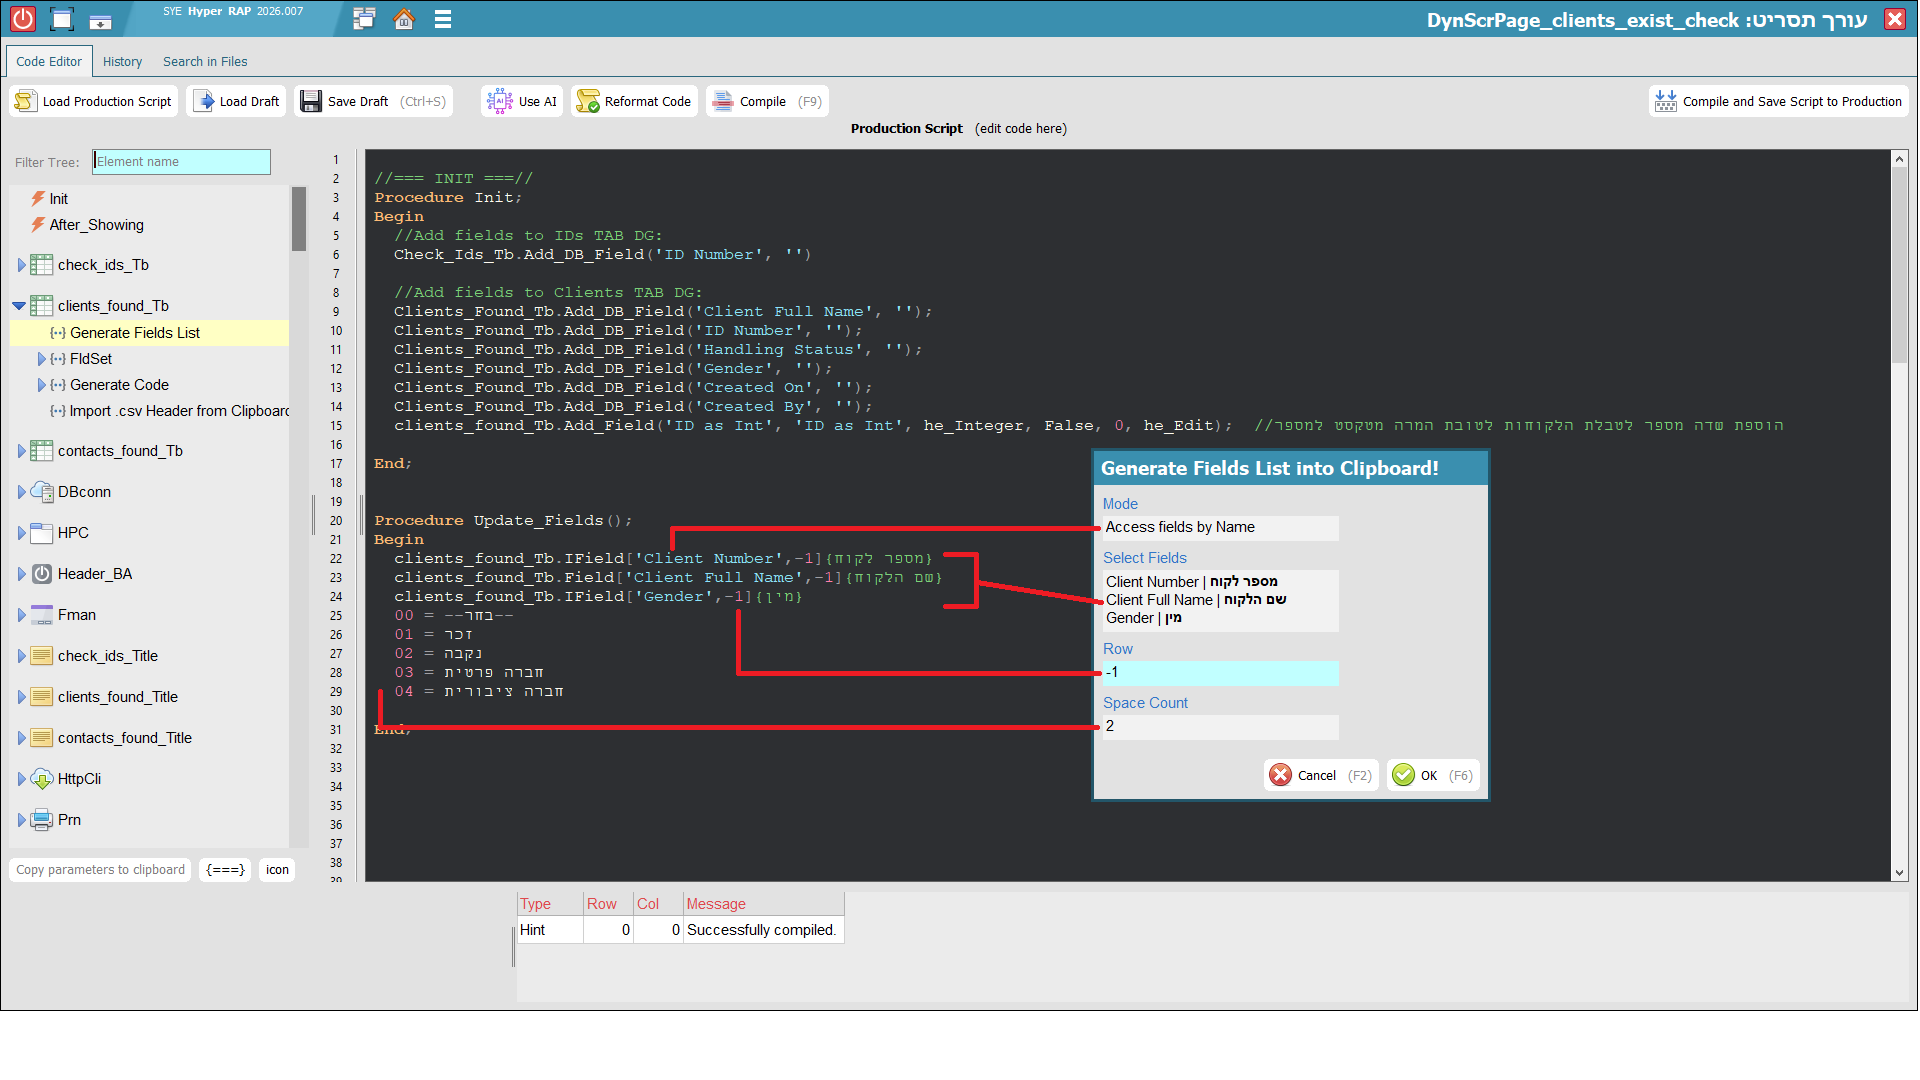
Task: Select the Init tree item
Action: click(59, 199)
